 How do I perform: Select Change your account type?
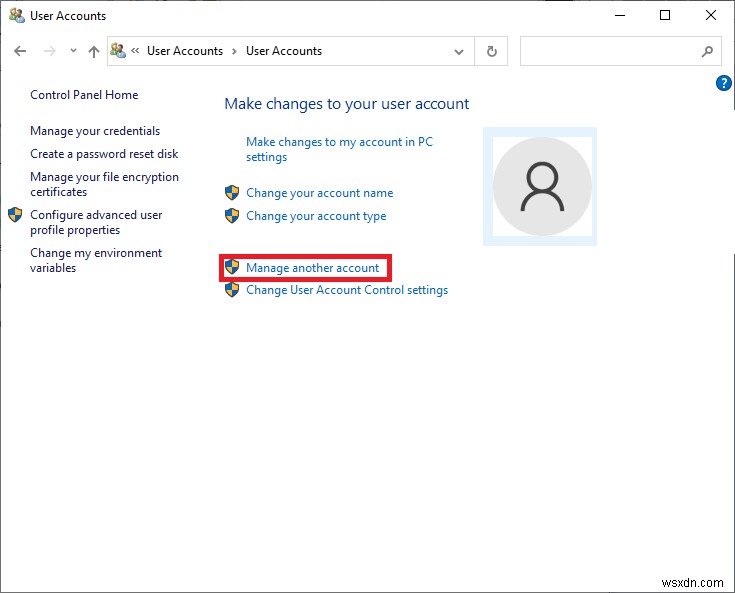point(316,216)
